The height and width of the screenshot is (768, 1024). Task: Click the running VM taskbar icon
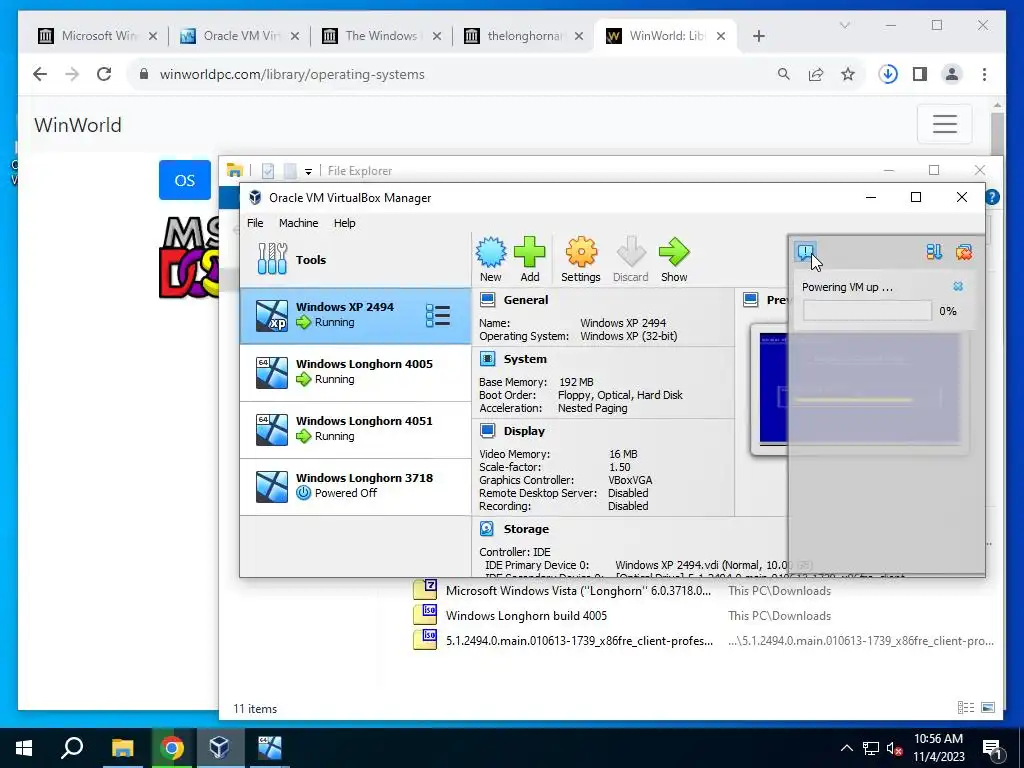pyautogui.click(x=269, y=748)
